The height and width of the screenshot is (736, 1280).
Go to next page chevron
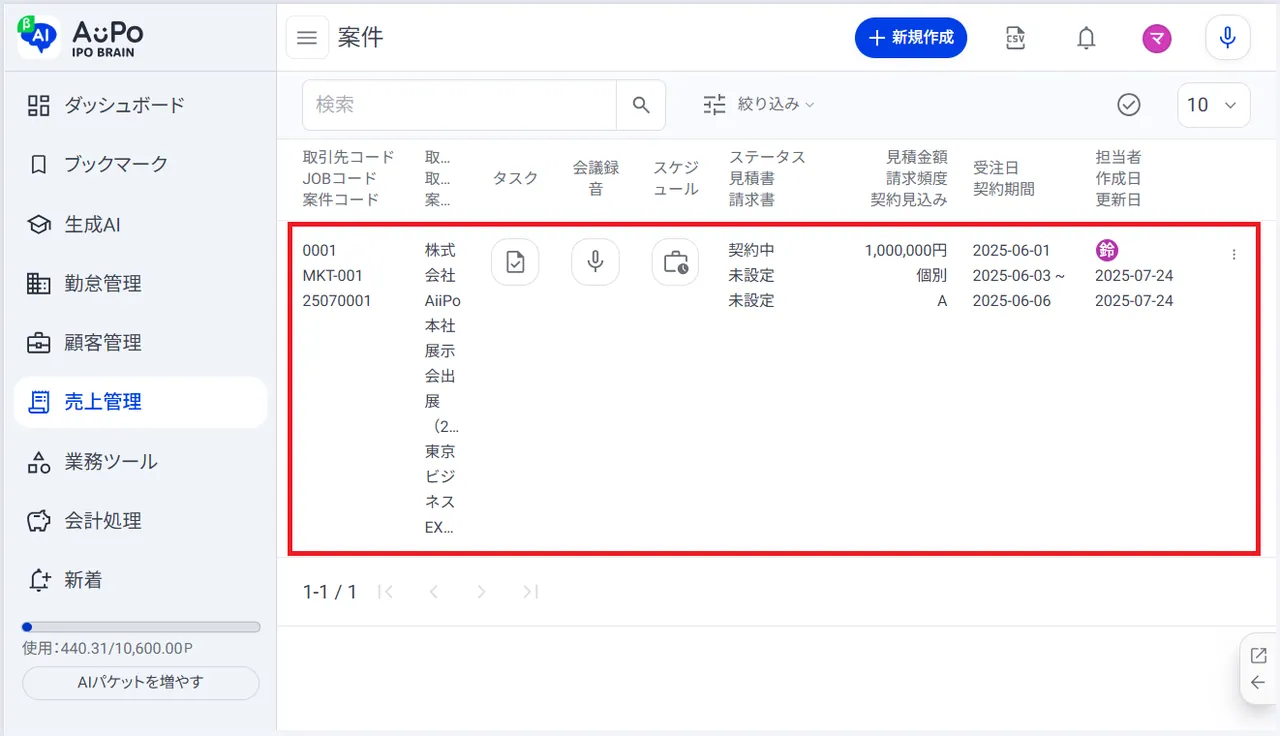click(481, 592)
